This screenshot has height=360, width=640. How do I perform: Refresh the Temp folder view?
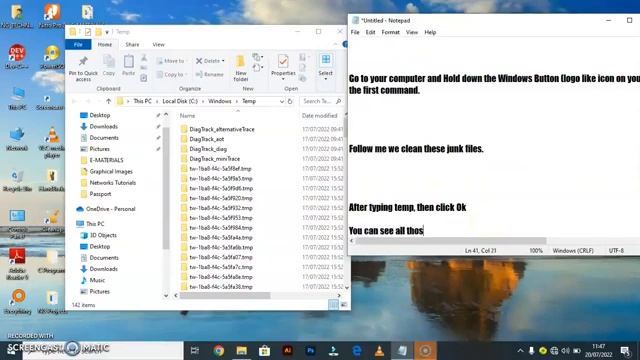click(290, 101)
